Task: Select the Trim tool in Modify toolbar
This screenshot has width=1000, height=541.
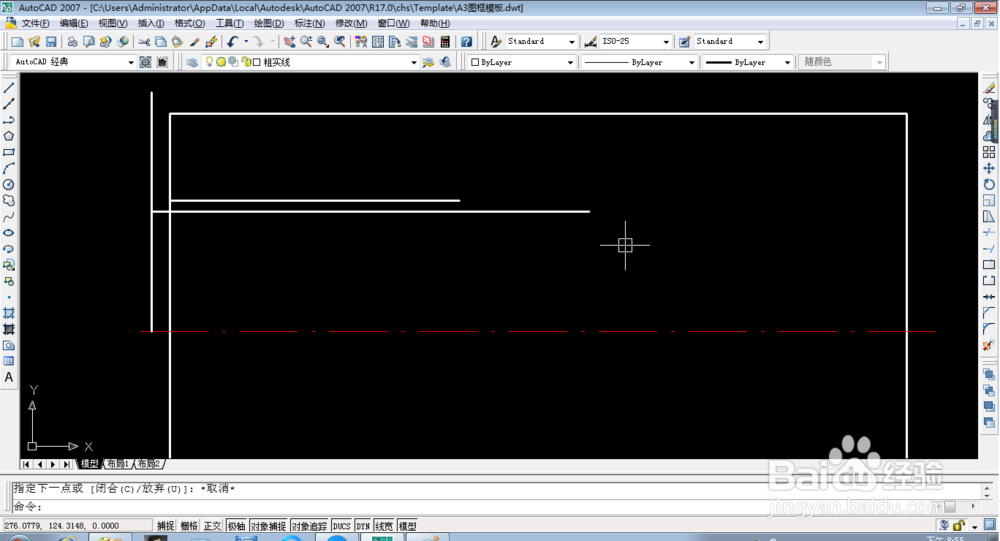Action: [x=989, y=233]
